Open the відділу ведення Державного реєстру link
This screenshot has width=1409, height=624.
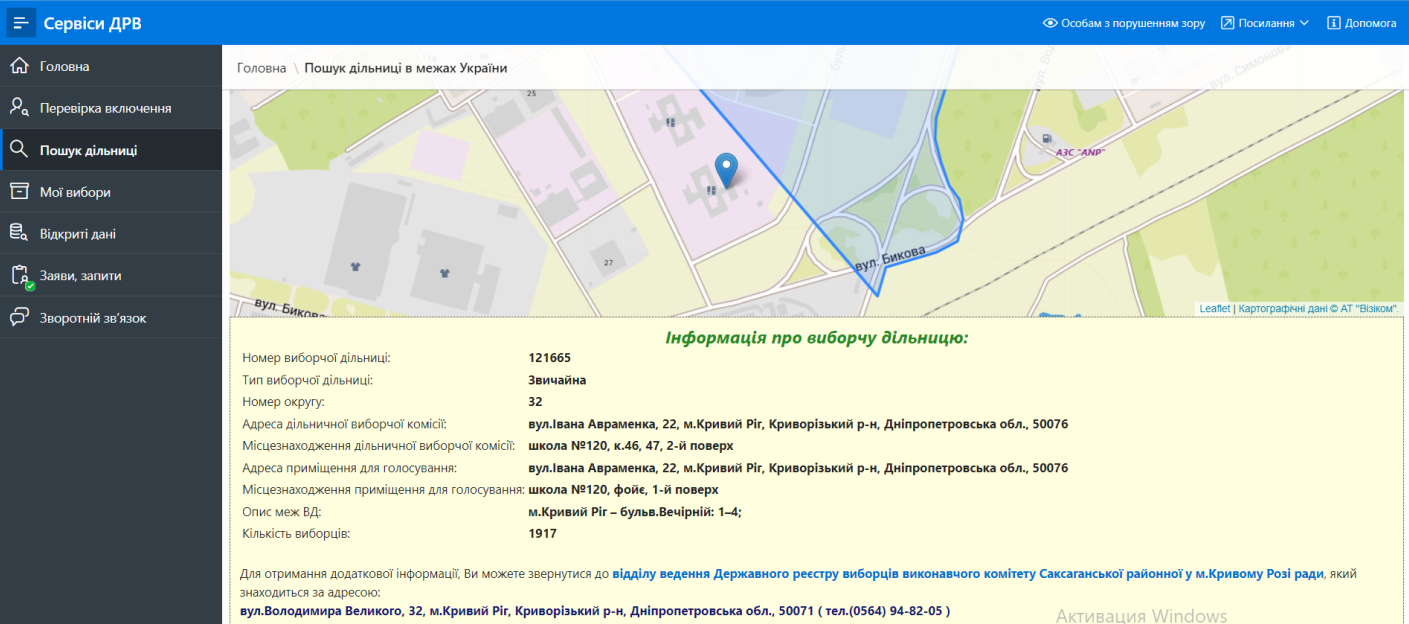point(967,574)
